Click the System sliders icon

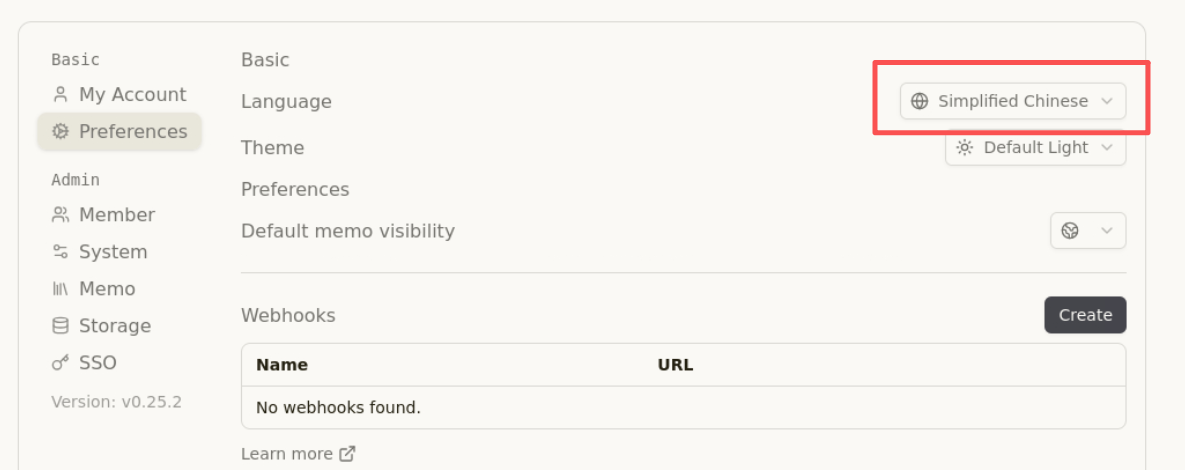pyautogui.click(x=60, y=252)
